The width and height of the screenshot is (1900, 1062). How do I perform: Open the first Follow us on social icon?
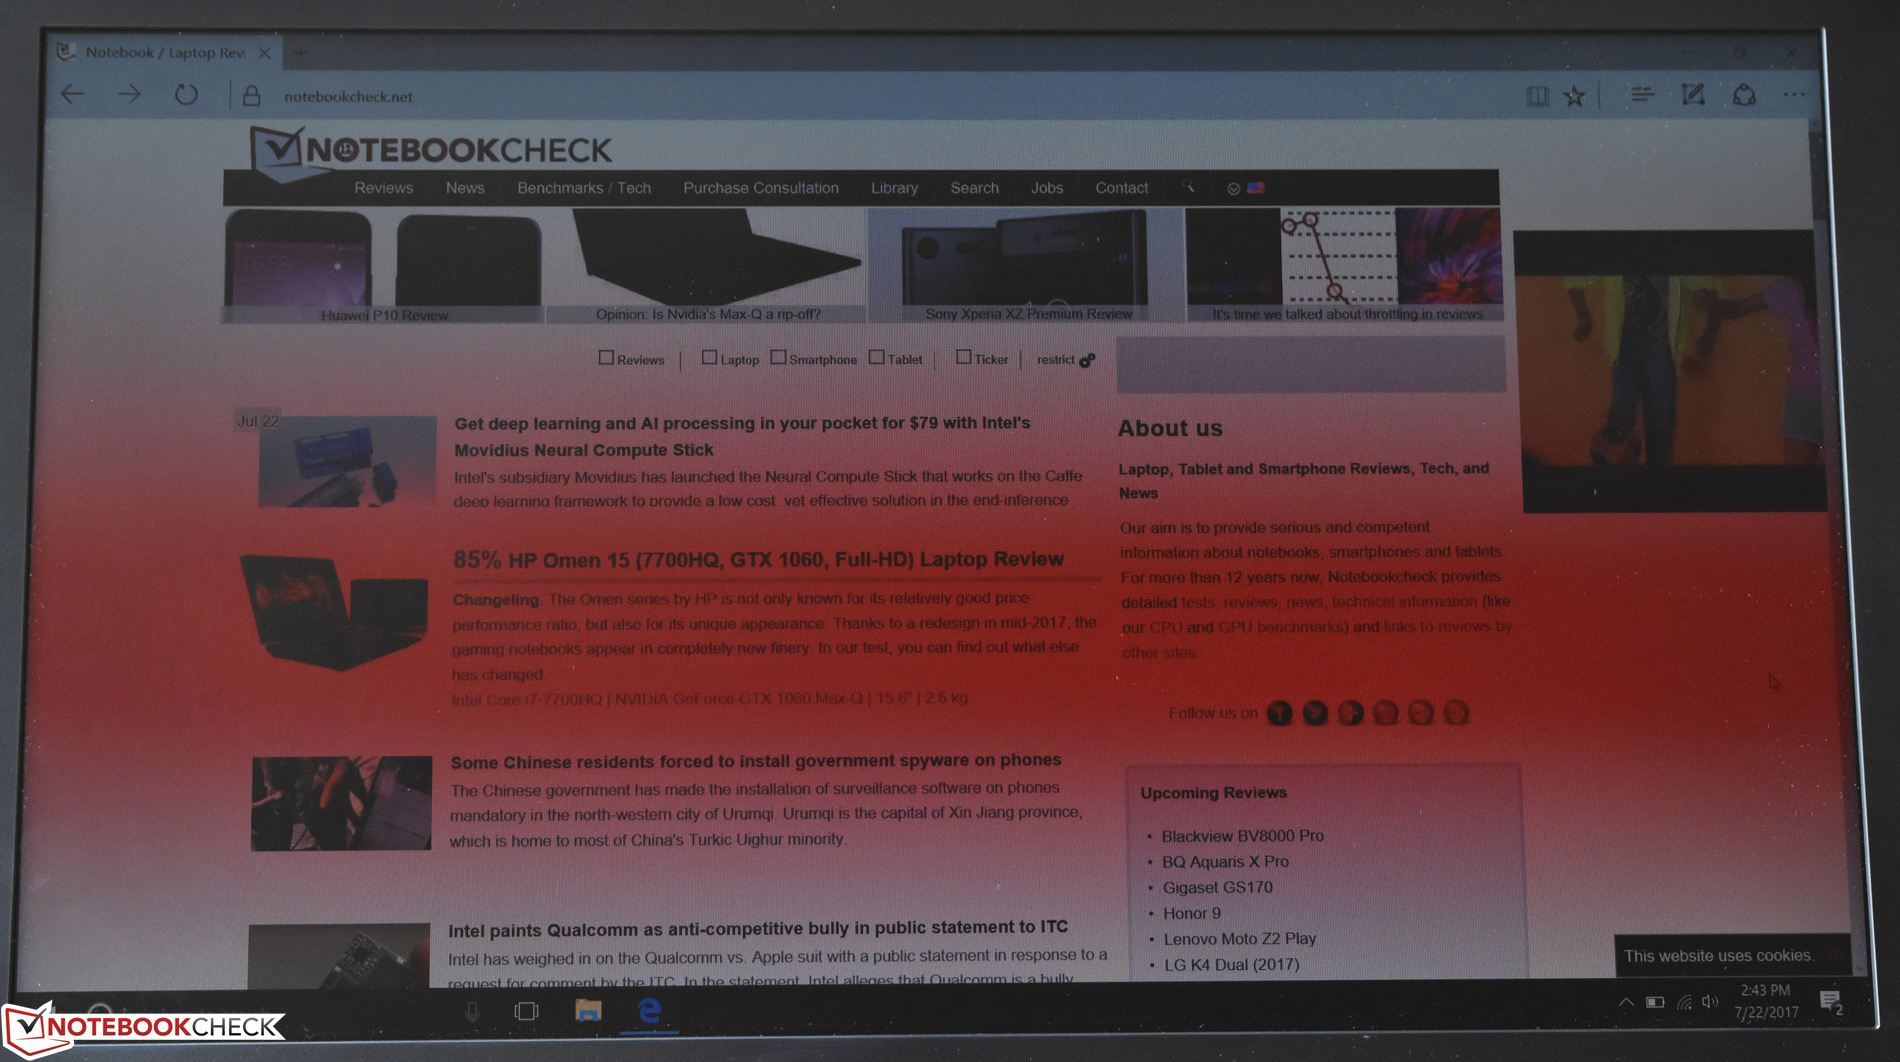point(1279,713)
